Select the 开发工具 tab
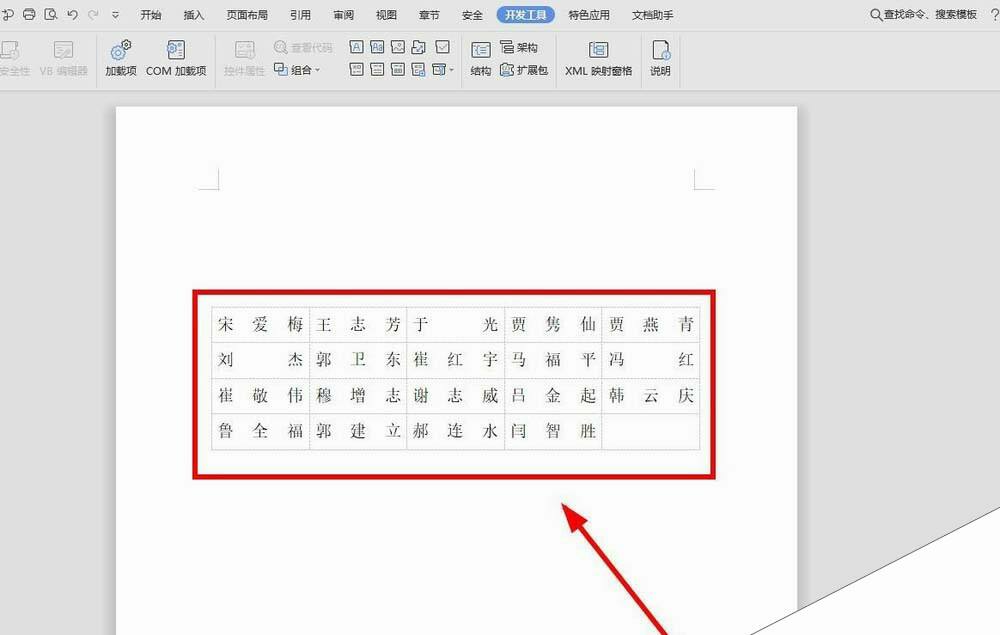 click(526, 15)
